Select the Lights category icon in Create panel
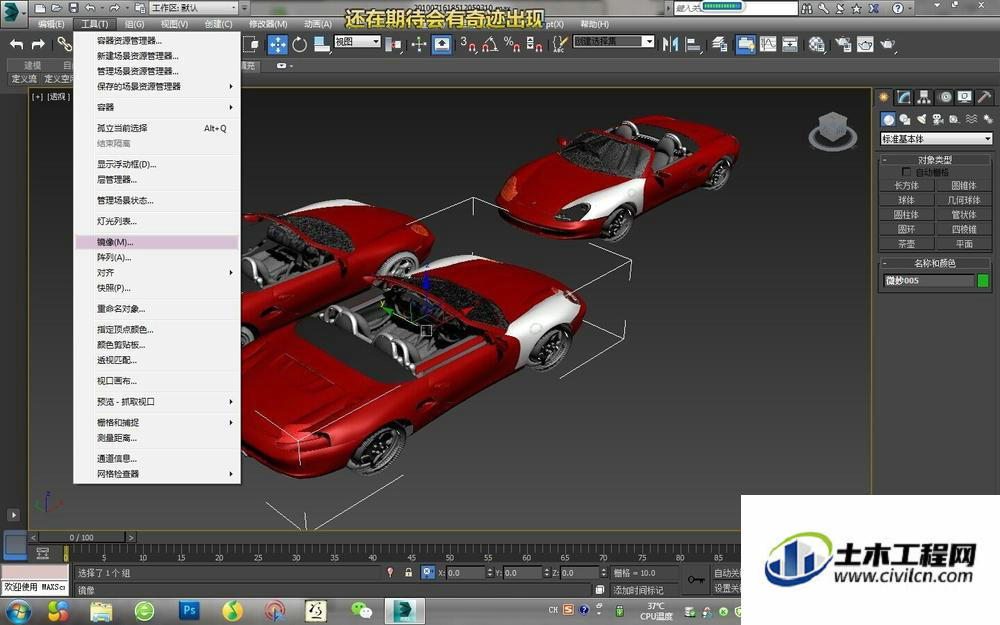1000x625 pixels. tap(921, 119)
